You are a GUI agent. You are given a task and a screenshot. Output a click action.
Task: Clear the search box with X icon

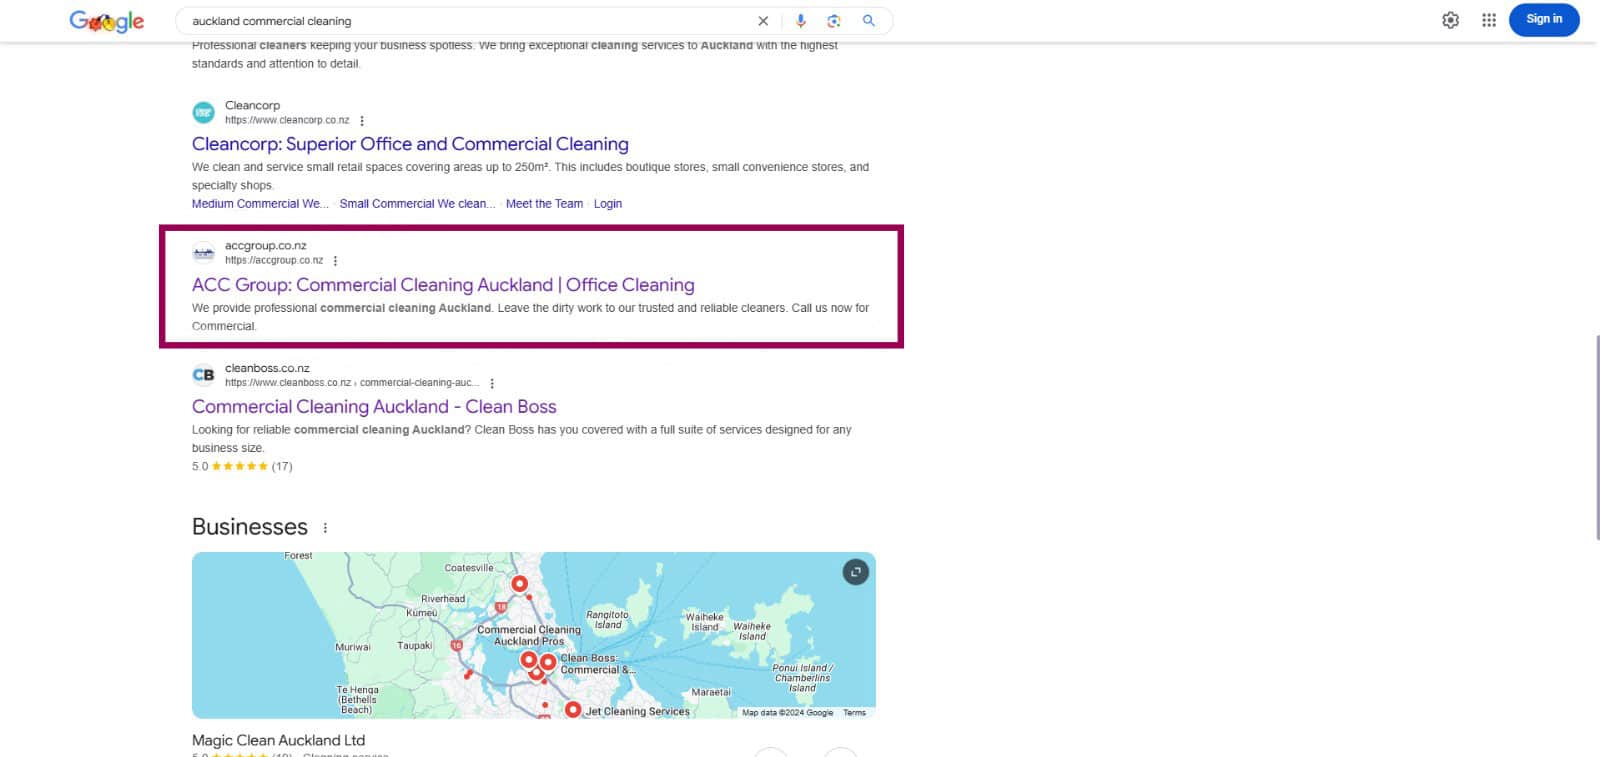click(763, 21)
